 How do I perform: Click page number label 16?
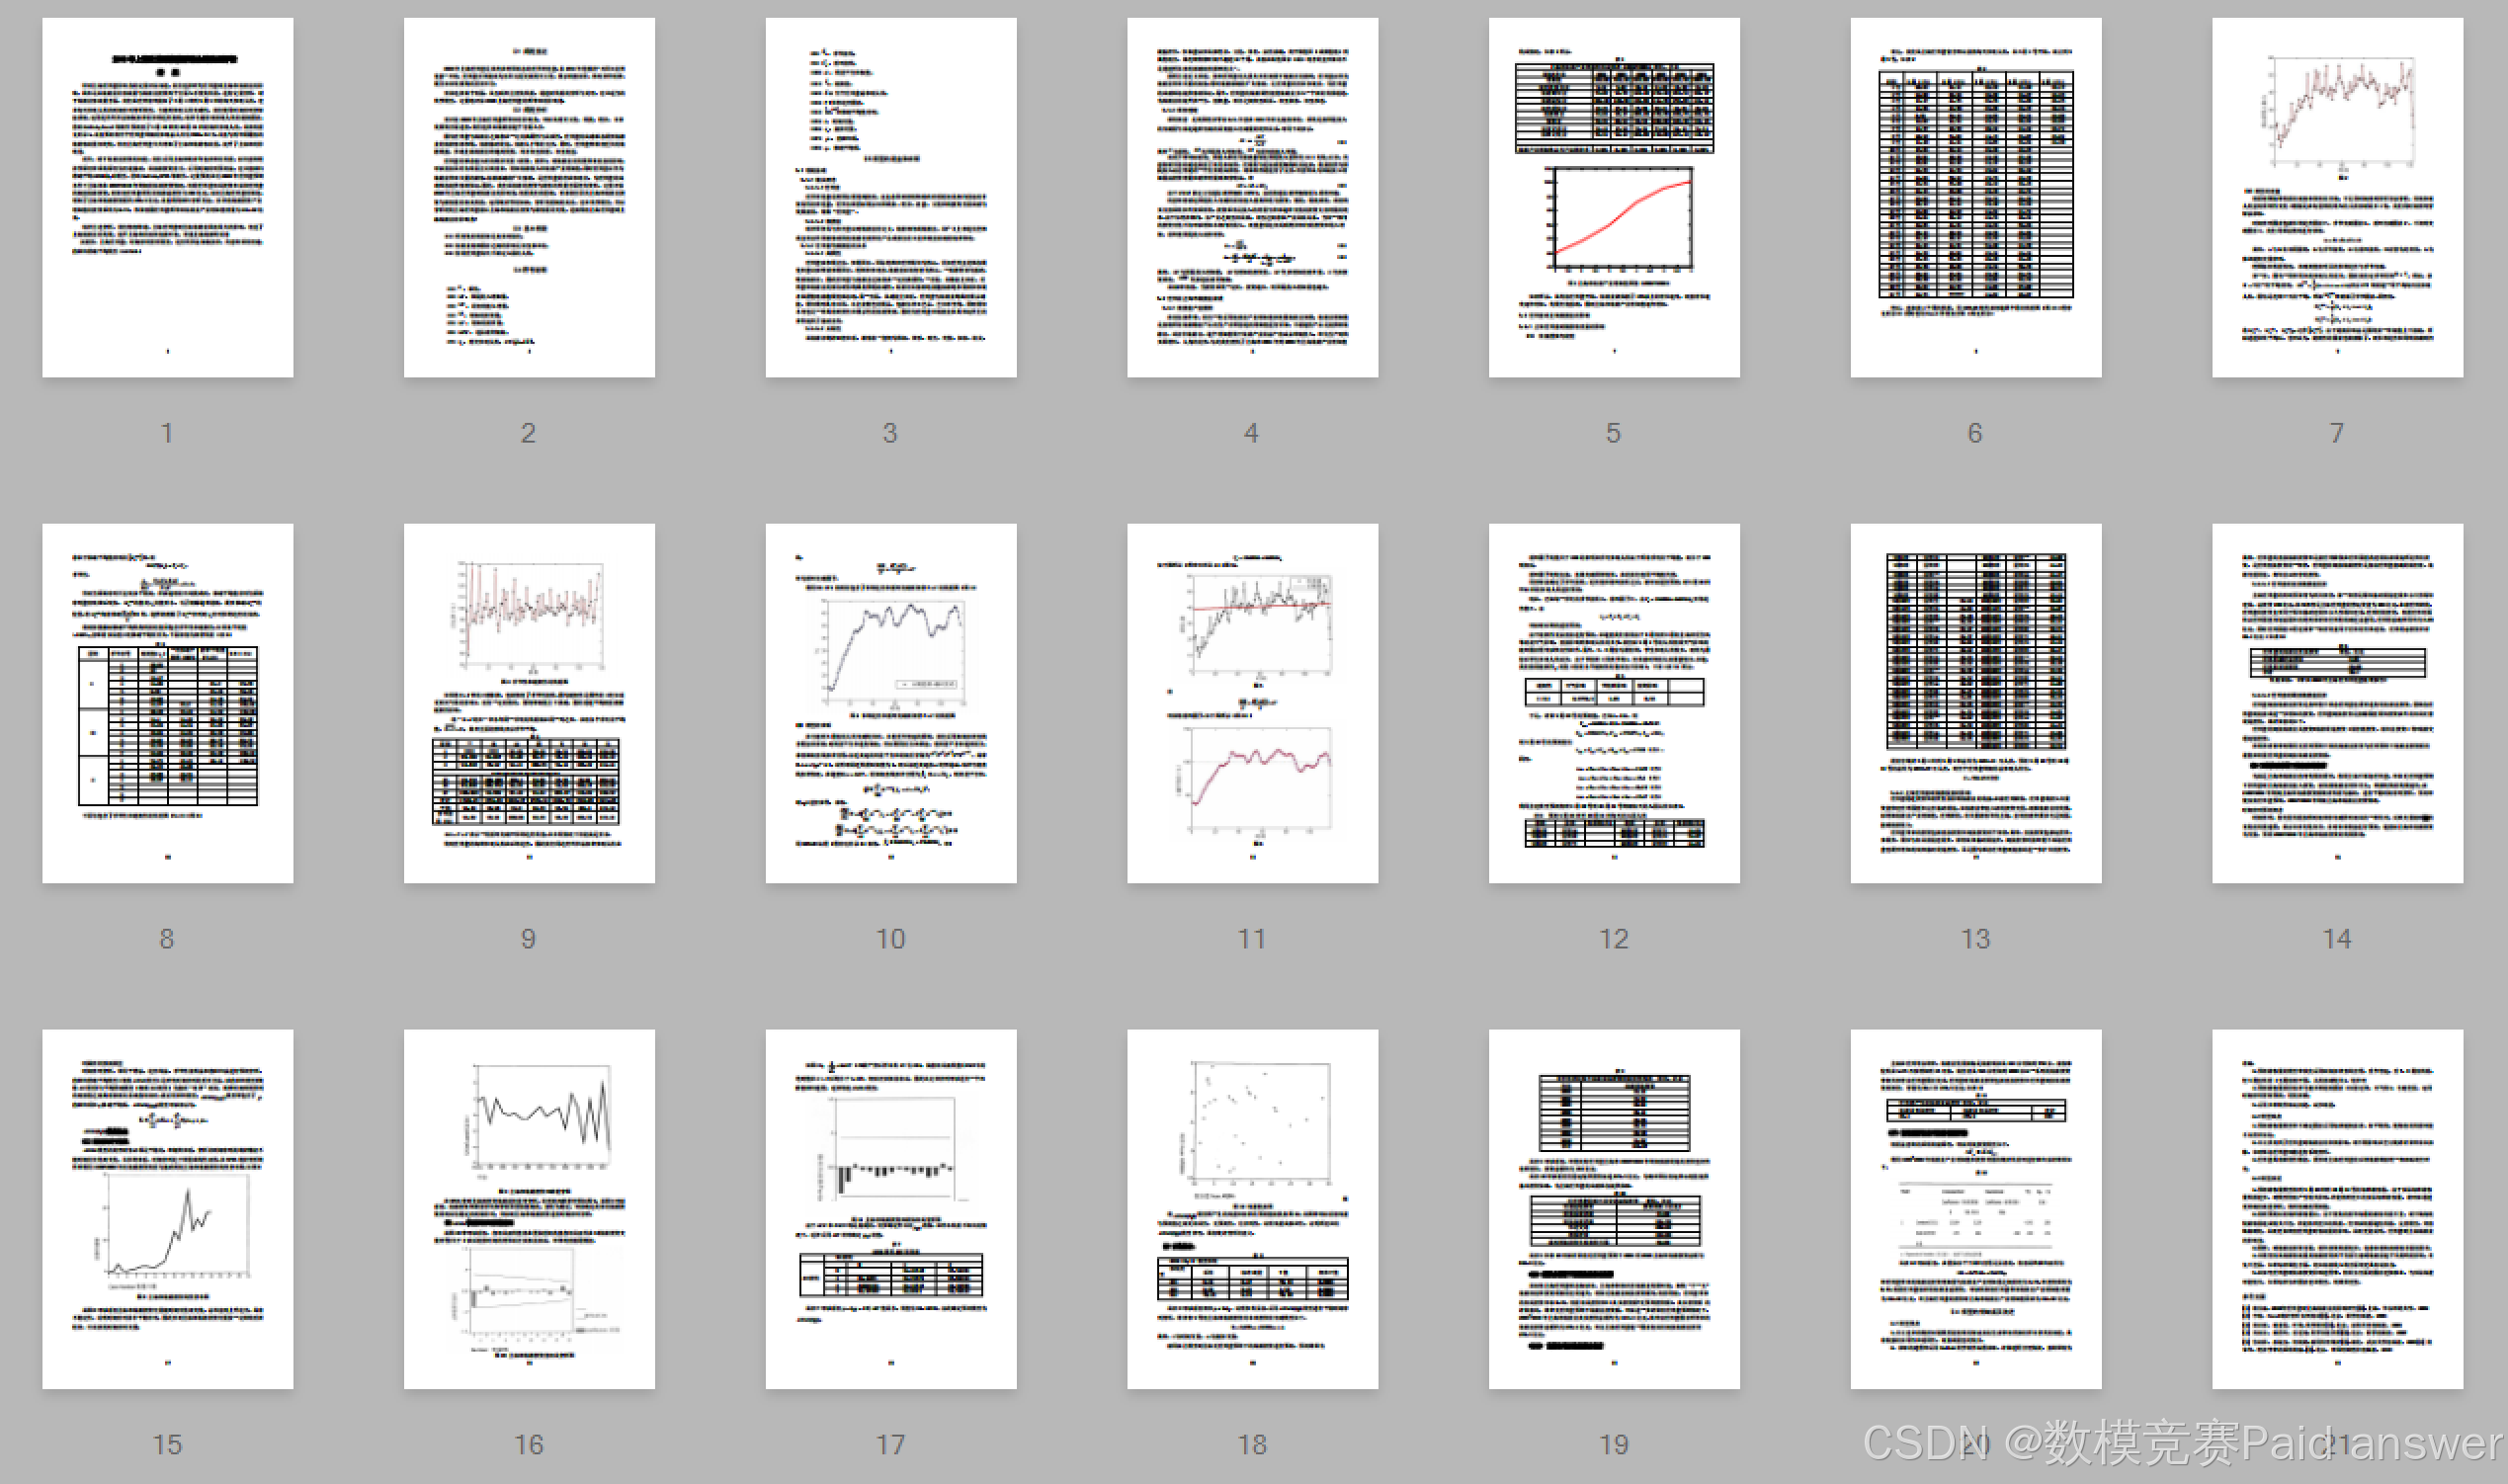point(529,1445)
